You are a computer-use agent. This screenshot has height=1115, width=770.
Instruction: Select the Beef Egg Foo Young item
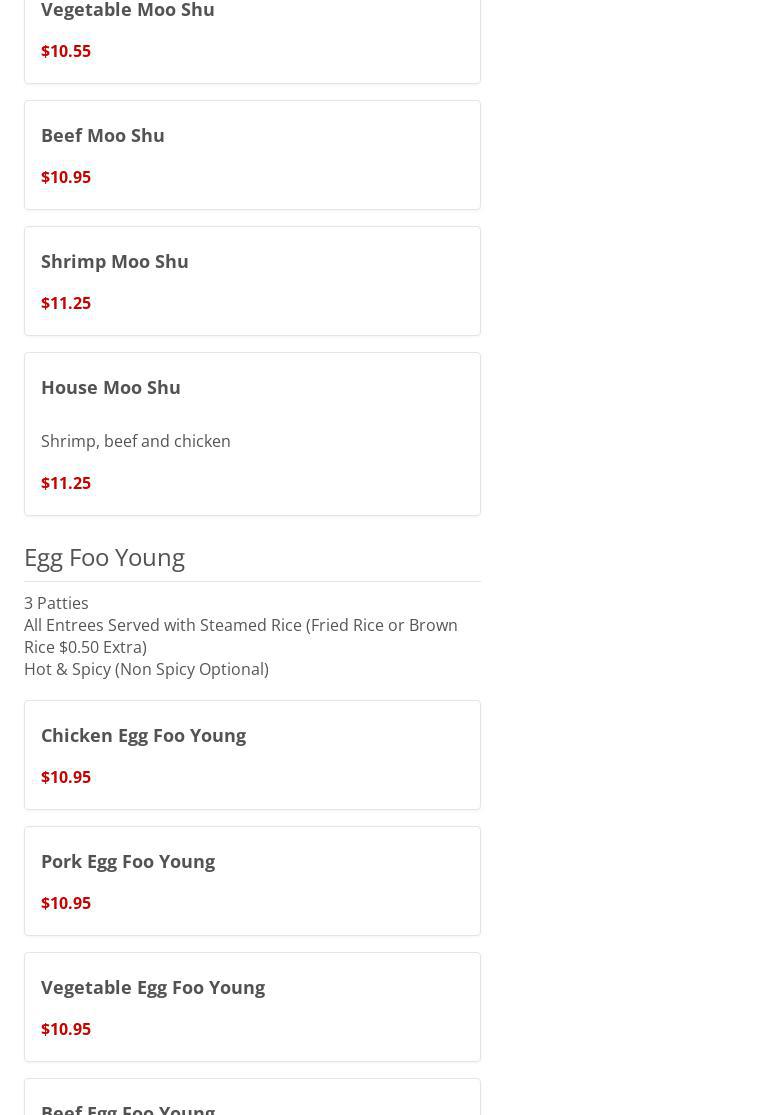click(x=128, y=1107)
